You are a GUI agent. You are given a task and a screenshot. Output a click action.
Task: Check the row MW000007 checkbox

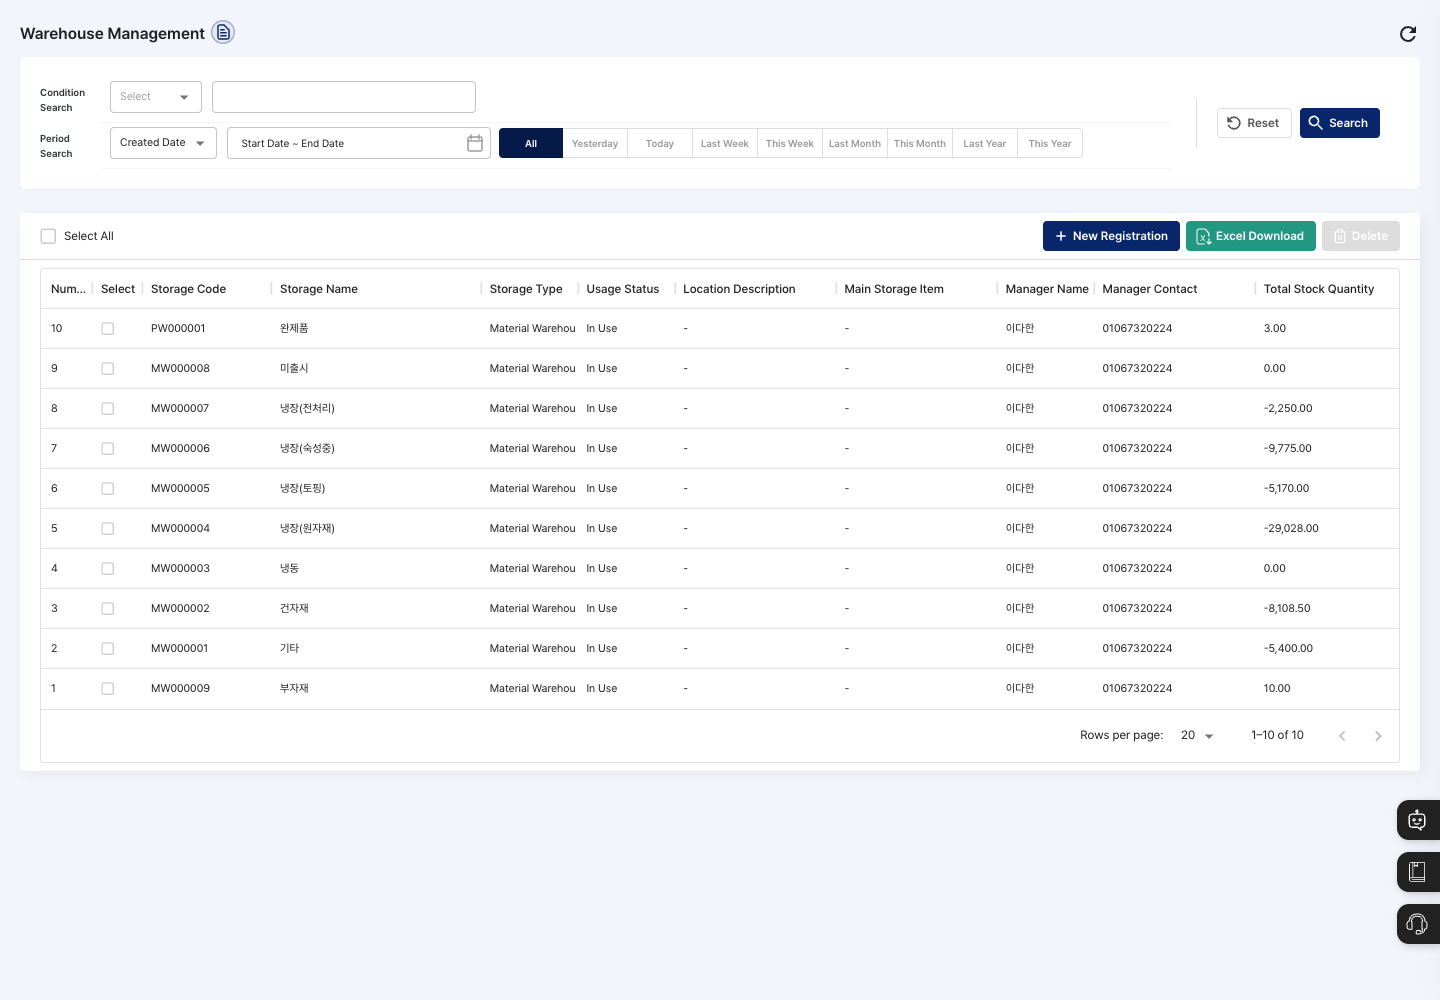108,409
